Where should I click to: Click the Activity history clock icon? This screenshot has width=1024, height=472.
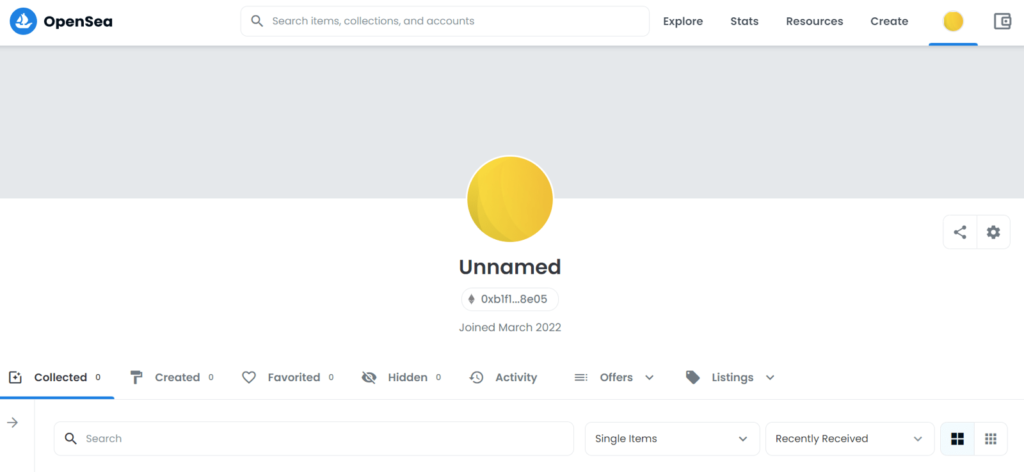point(477,377)
